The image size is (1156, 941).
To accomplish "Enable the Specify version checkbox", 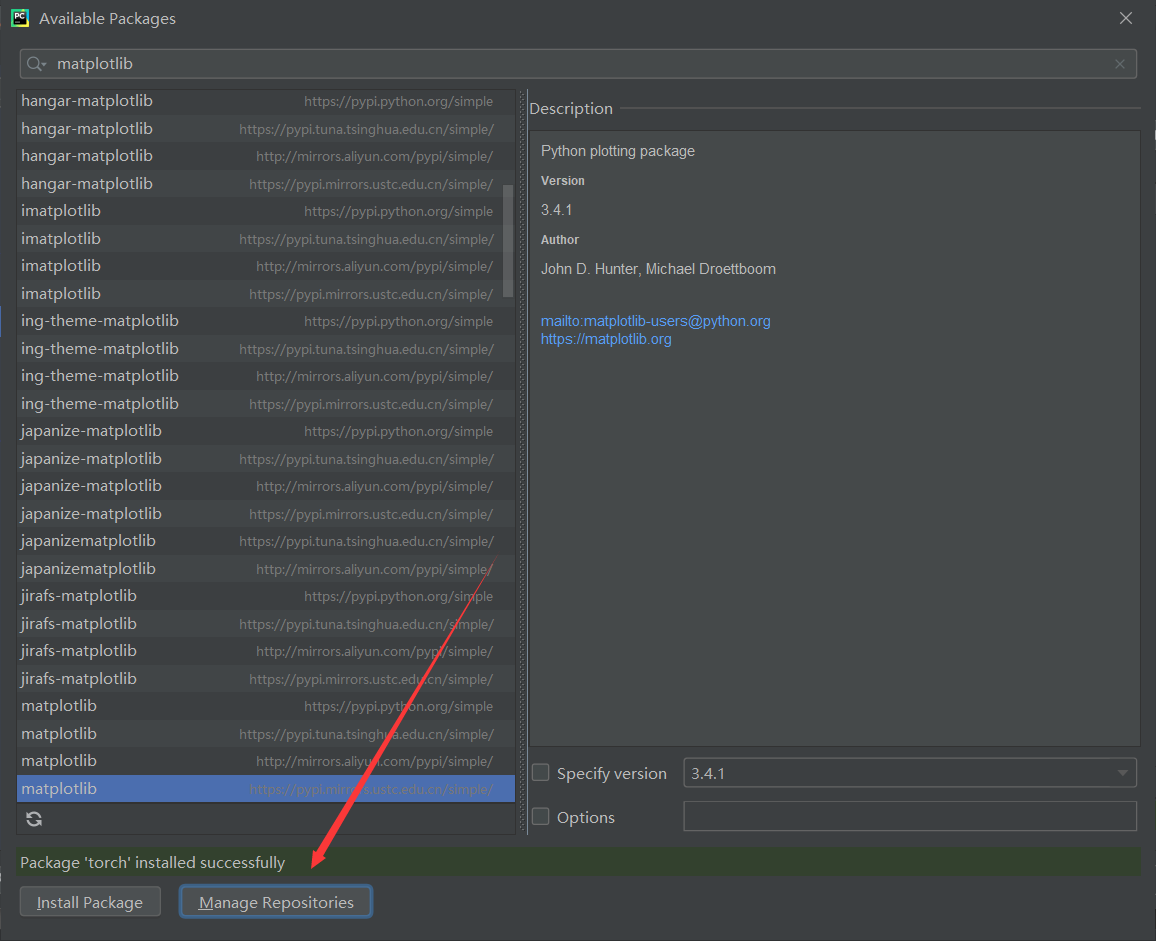I will click(x=541, y=773).
